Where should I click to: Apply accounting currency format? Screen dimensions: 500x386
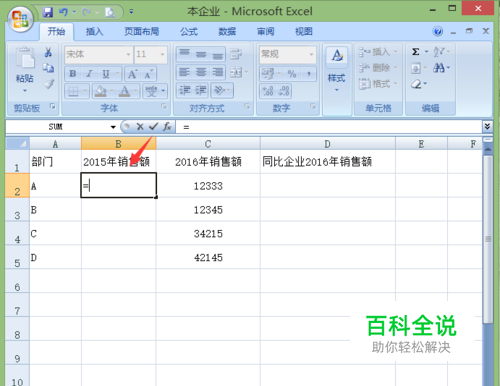pyautogui.click(x=268, y=74)
